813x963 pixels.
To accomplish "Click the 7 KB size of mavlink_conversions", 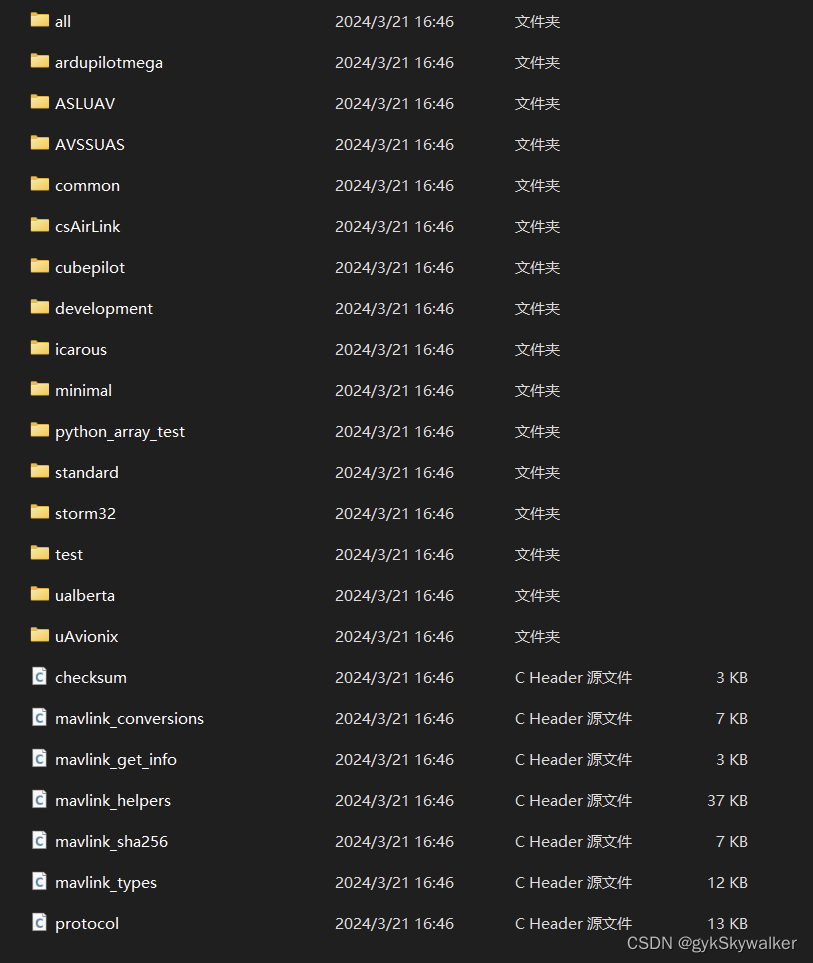I will click(x=732, y=719).
